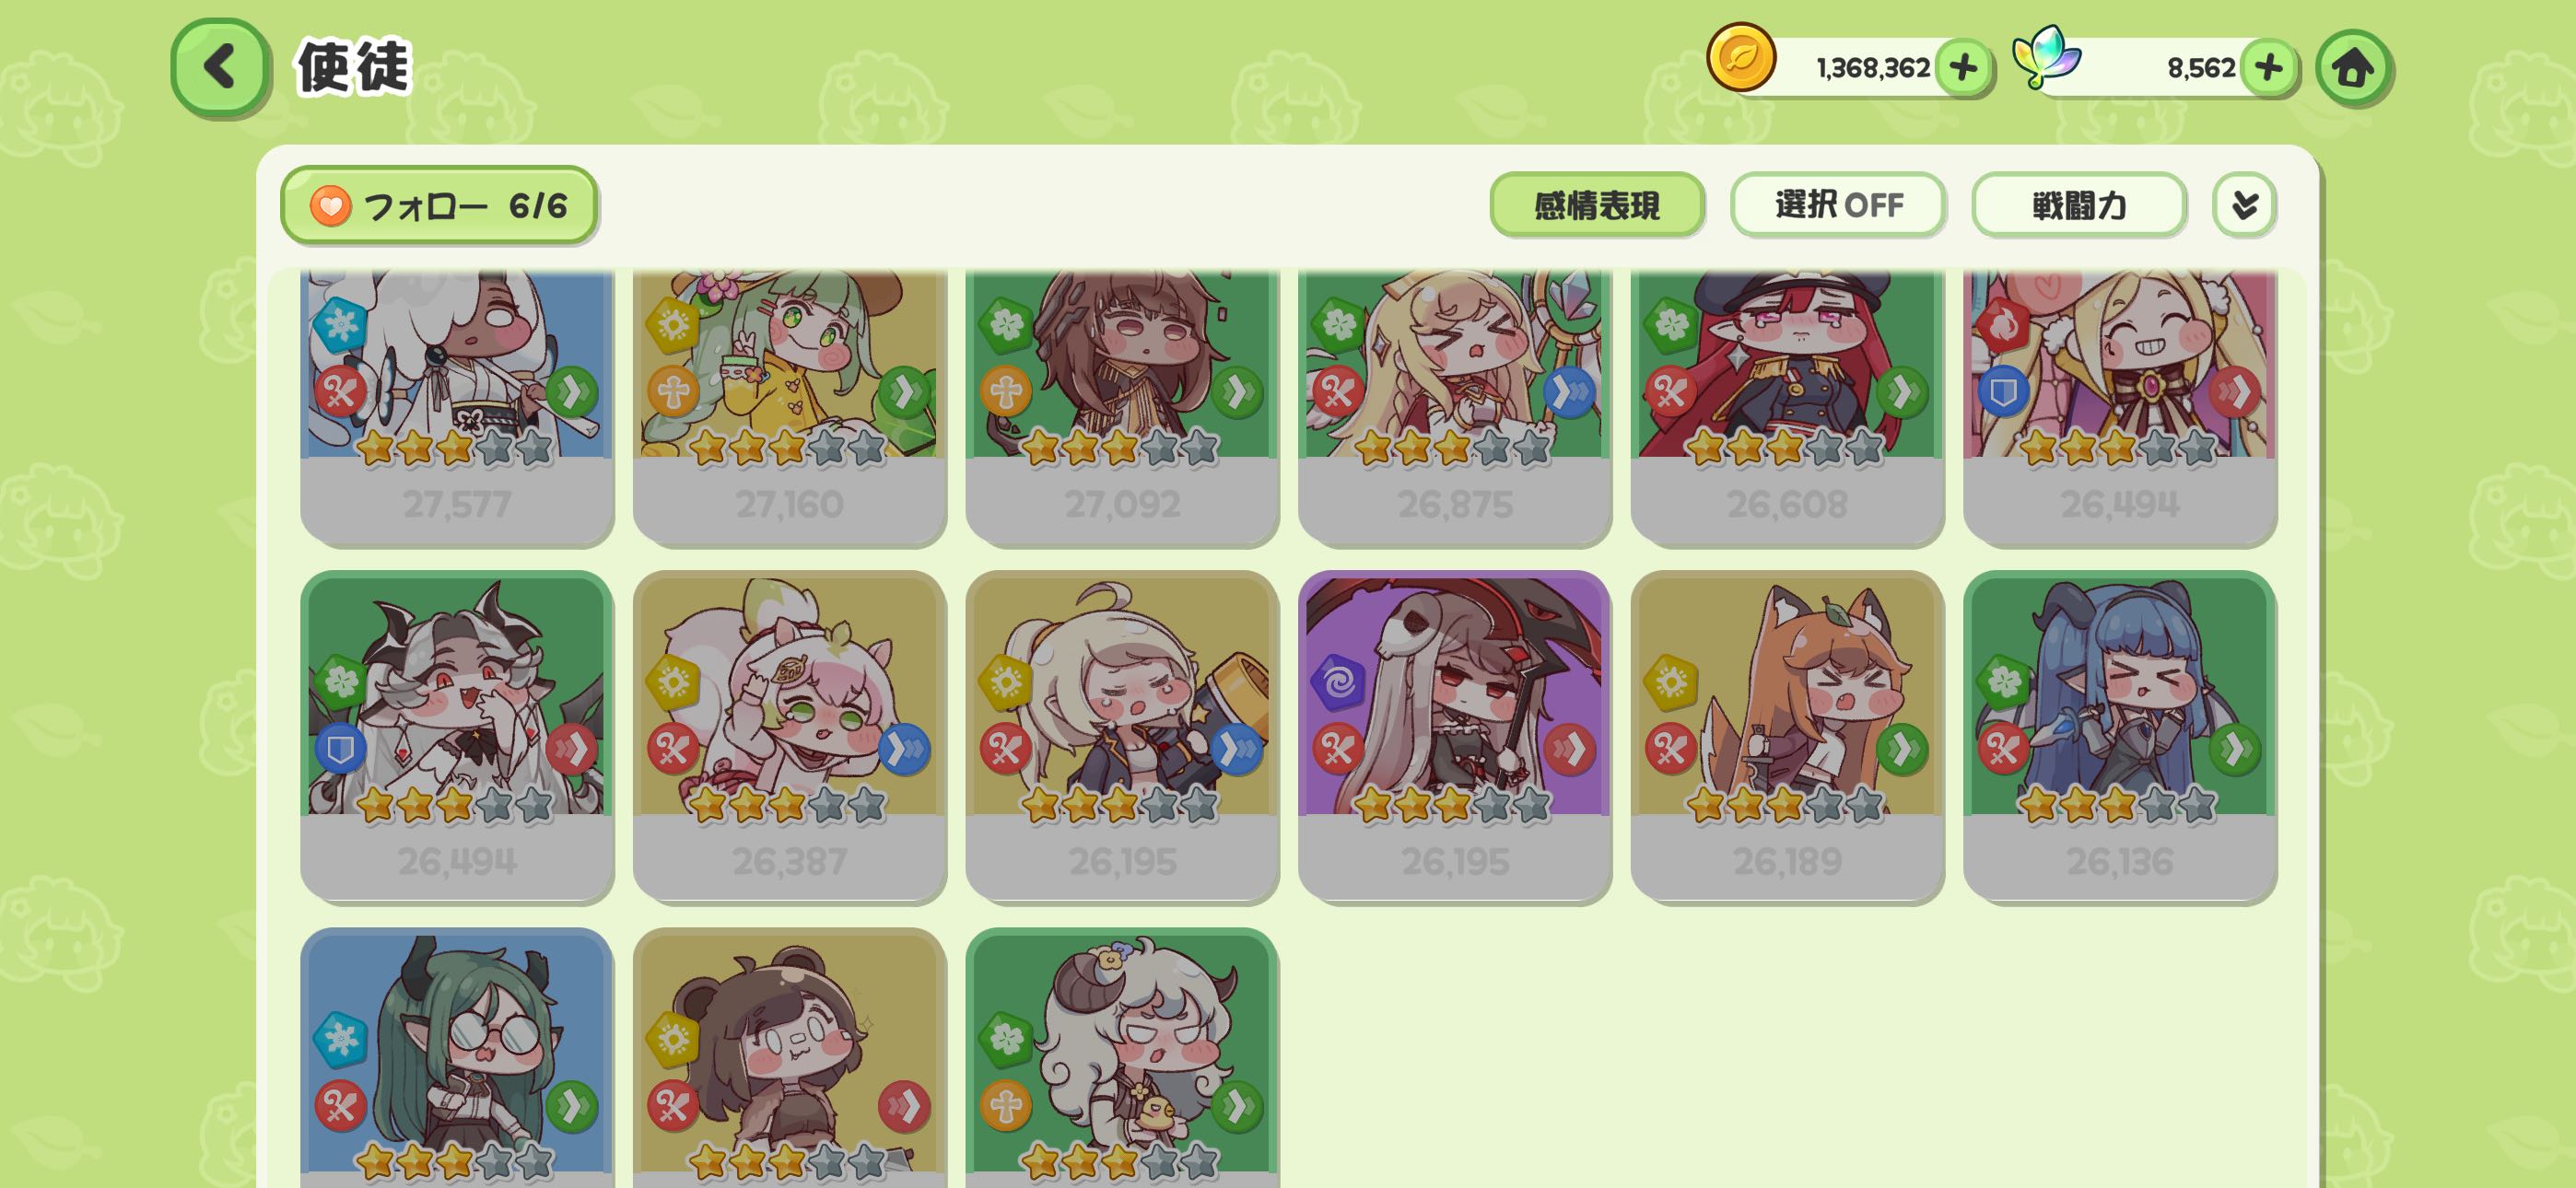Go to home via house icon
The image size is (2576, 1188).
click(2353, 68)
